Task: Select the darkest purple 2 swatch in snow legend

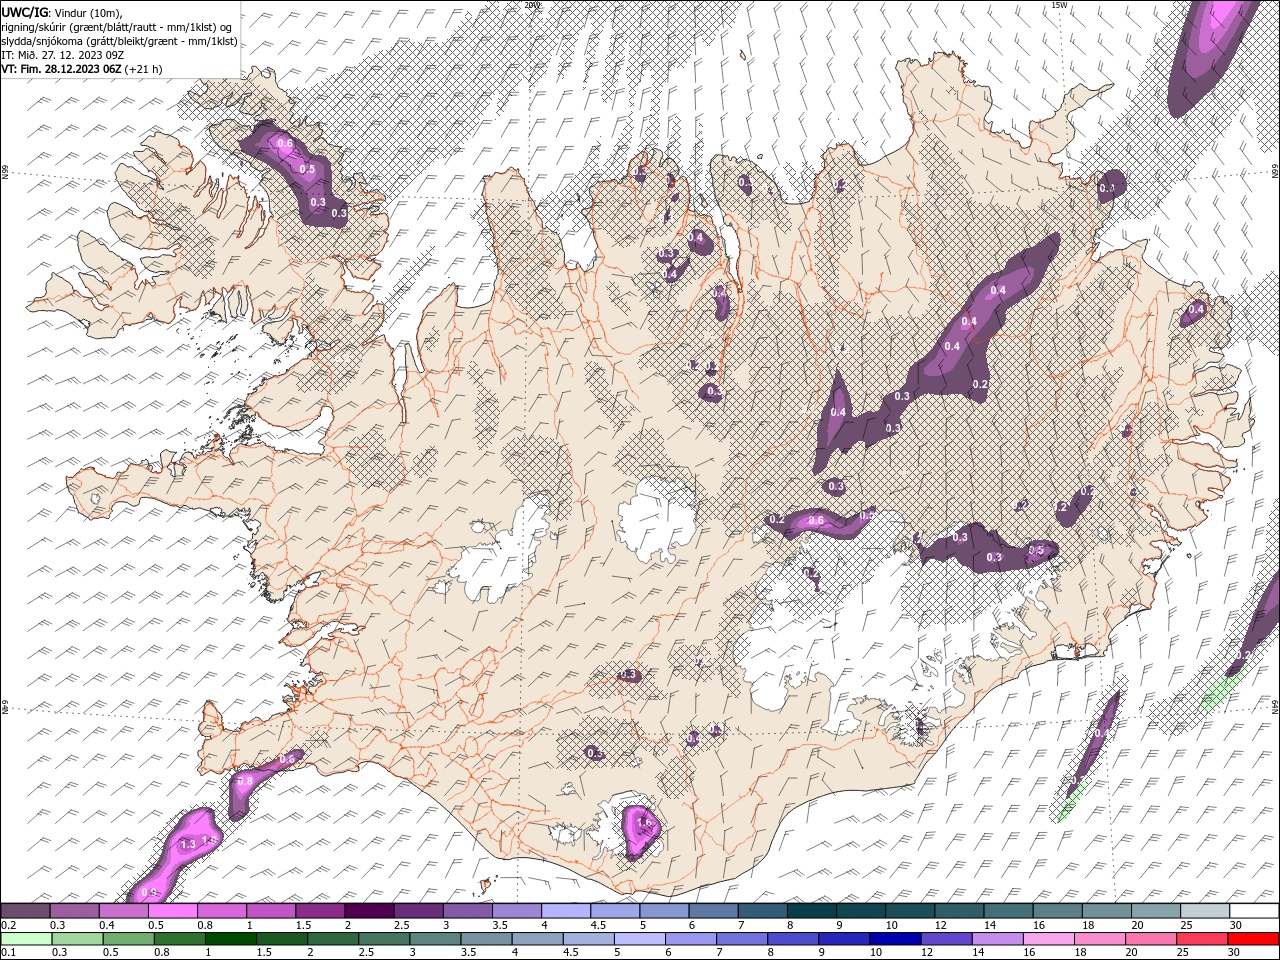Action: tap(369, 911)
